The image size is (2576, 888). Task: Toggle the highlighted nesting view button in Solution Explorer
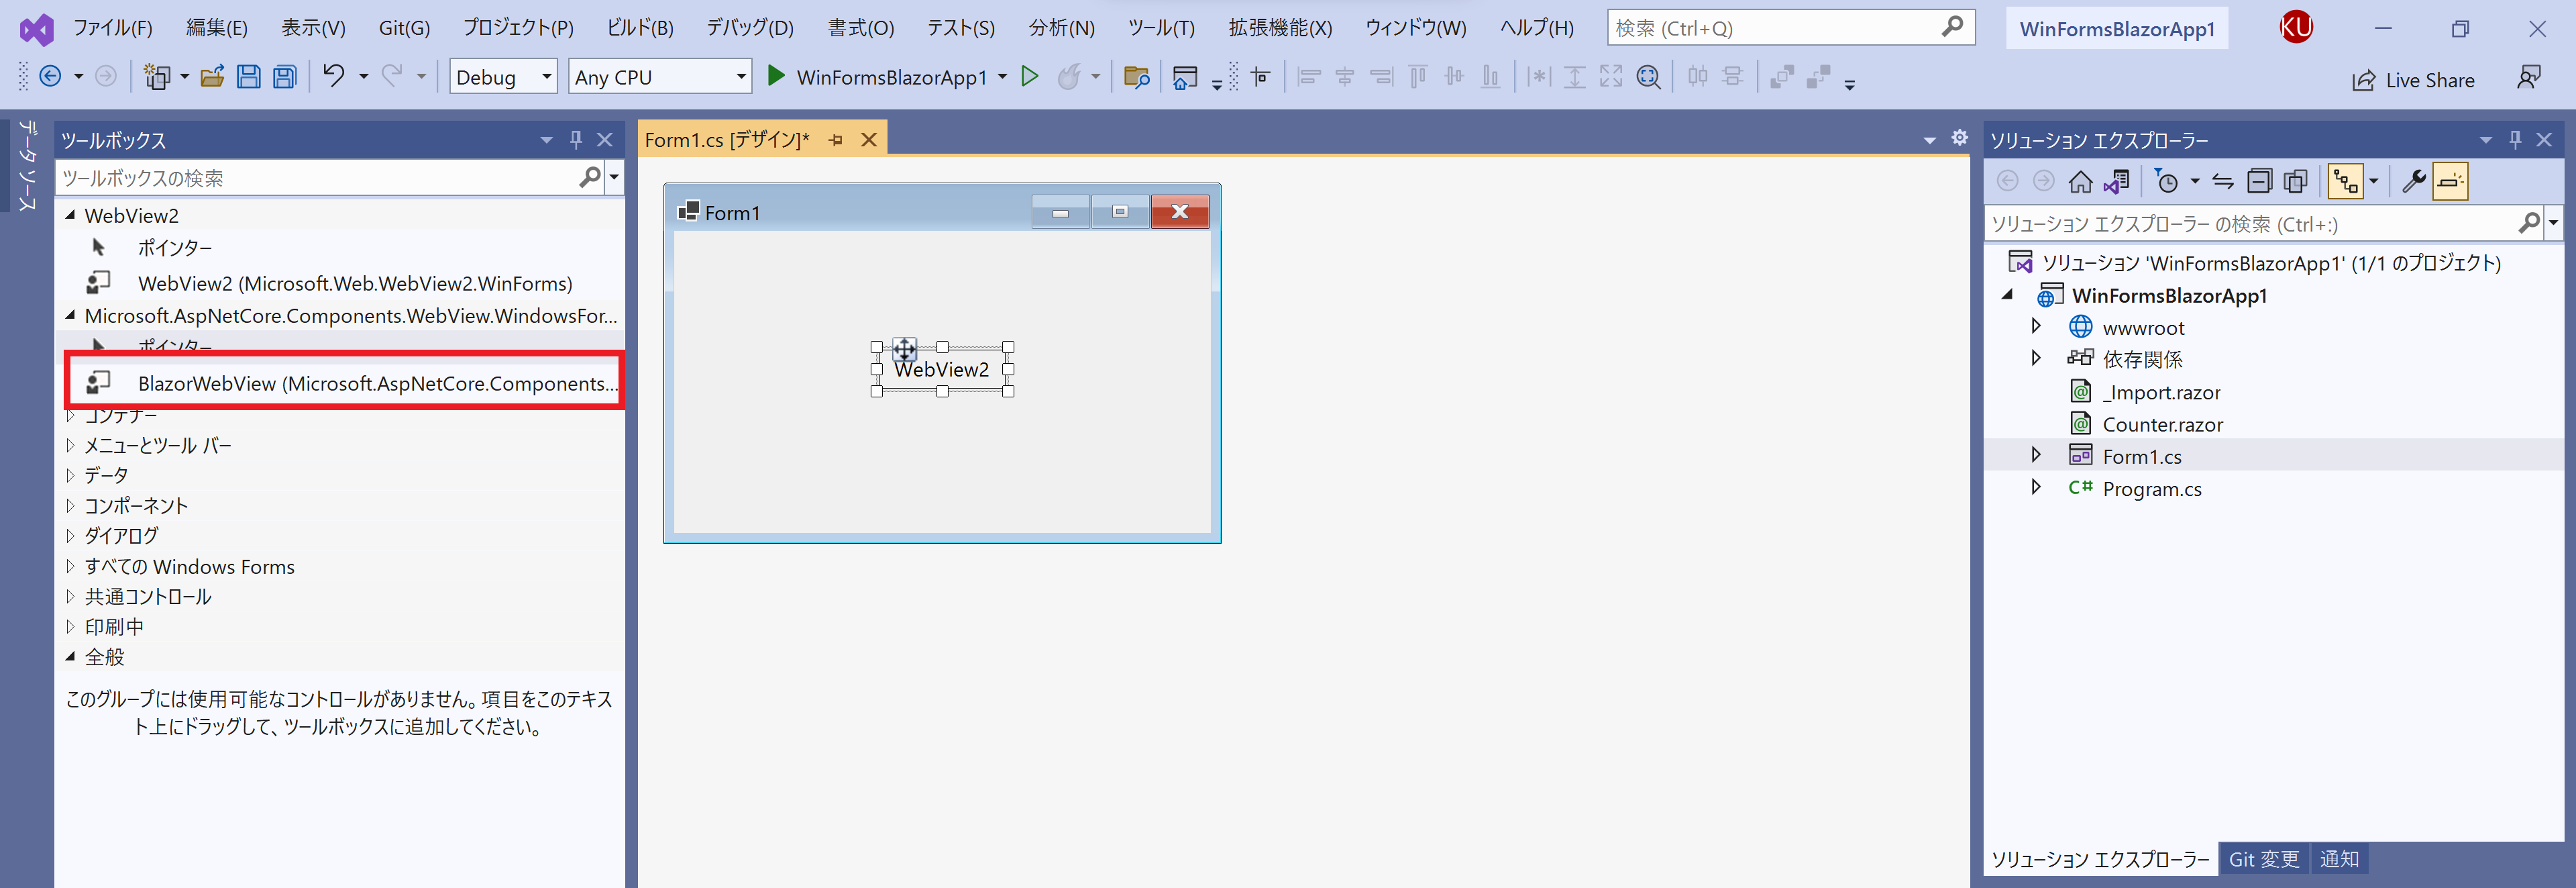(x=2345, y=181)
